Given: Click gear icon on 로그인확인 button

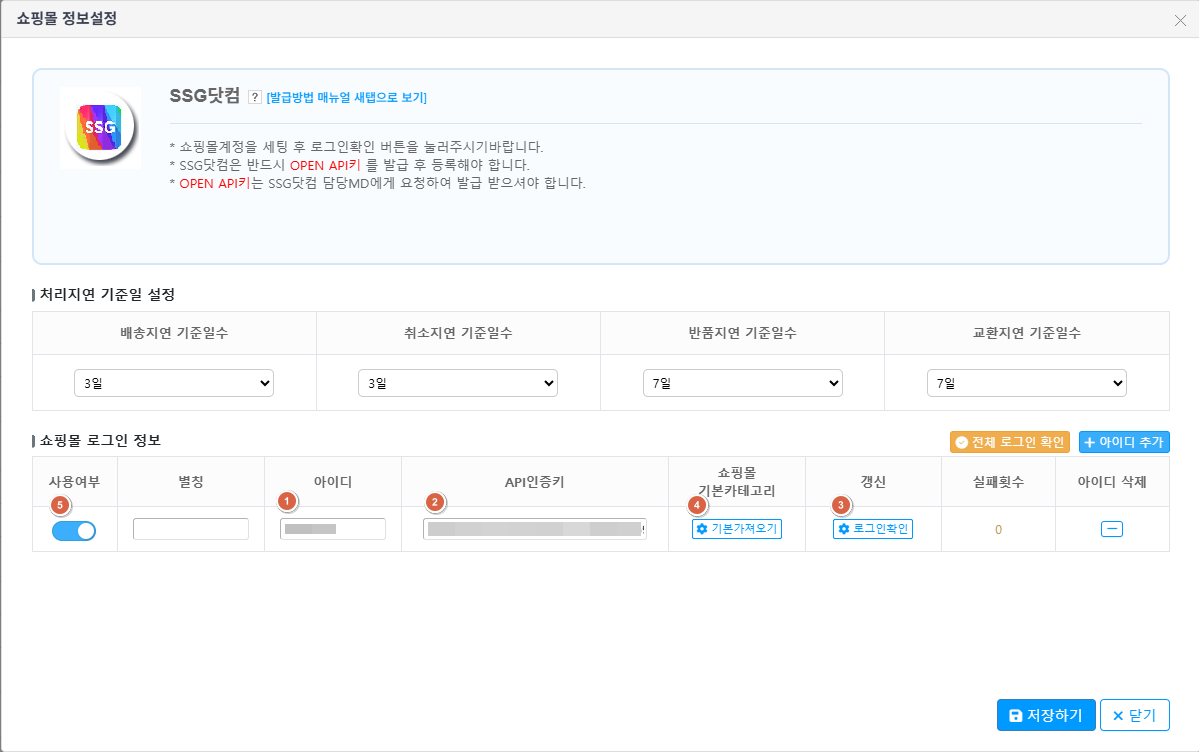Looking at the screenshot, I should pyautogui.click(x=843, y=529).
